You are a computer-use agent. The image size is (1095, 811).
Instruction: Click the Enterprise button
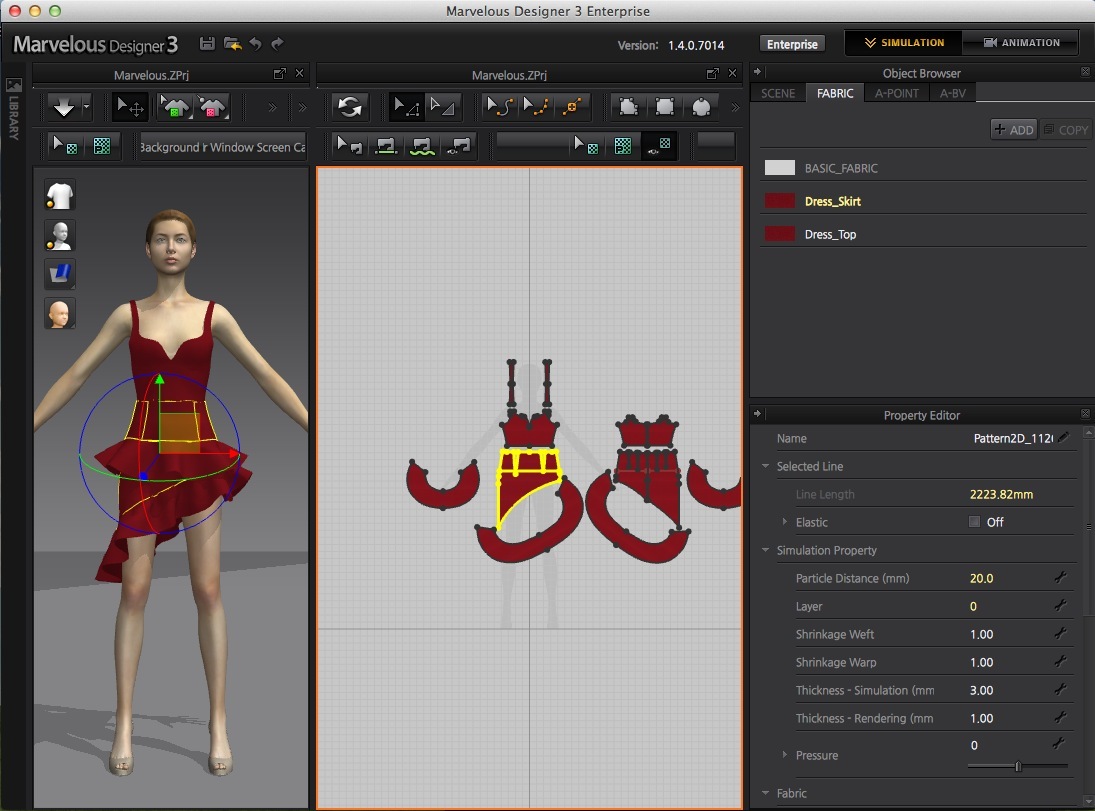coord(792,44)
